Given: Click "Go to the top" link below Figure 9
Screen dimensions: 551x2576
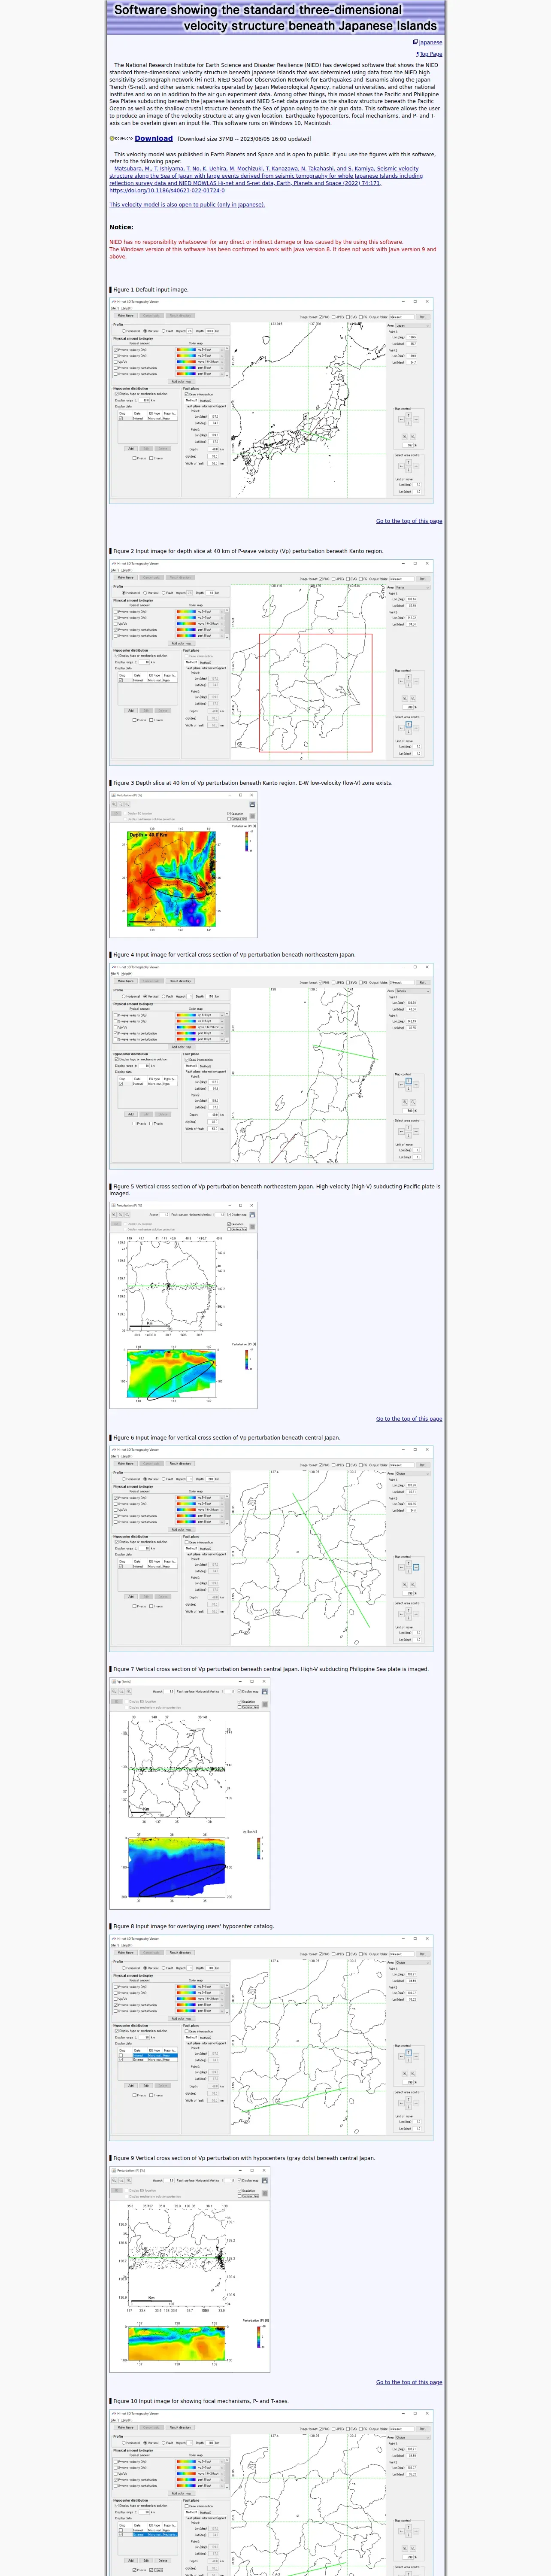Looking at the screenshot, I should point(409,2382).
